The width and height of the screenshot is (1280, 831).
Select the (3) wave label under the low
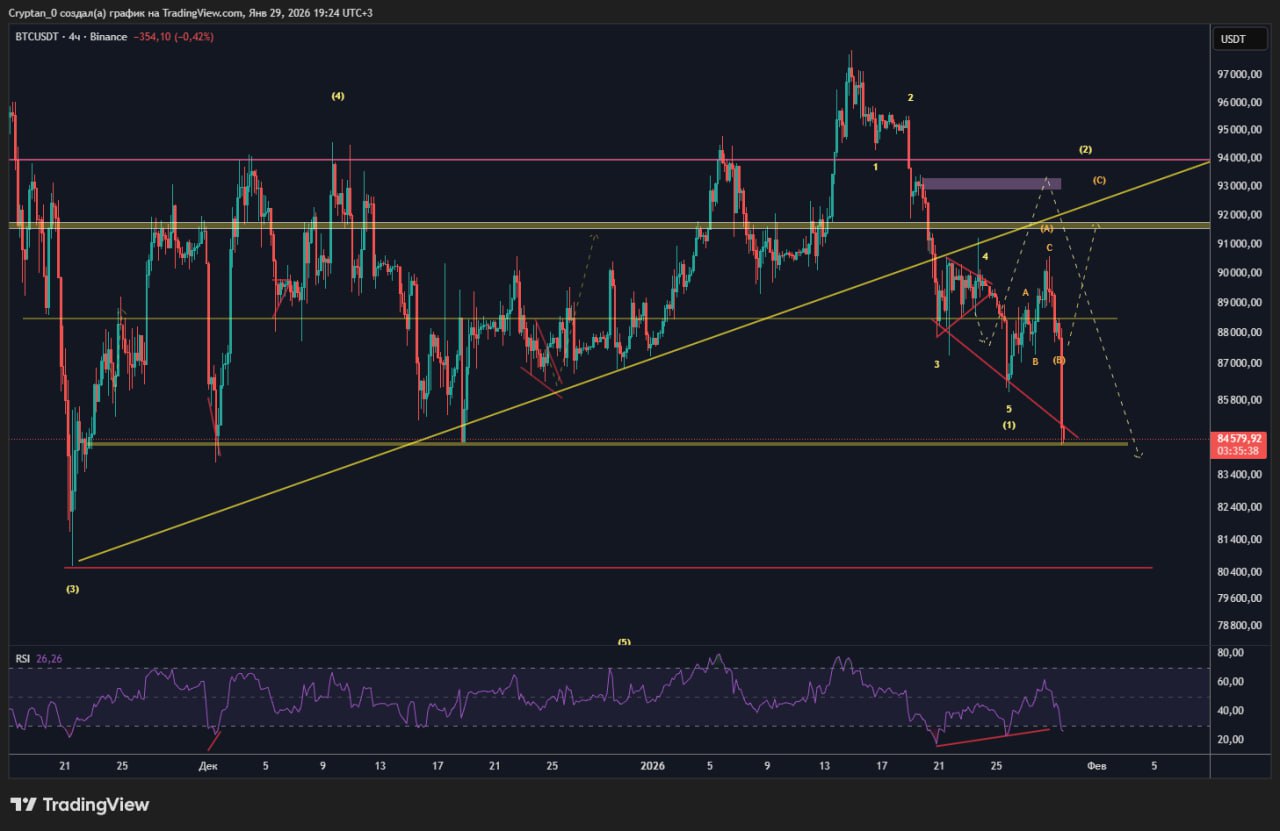pos(72,589)
